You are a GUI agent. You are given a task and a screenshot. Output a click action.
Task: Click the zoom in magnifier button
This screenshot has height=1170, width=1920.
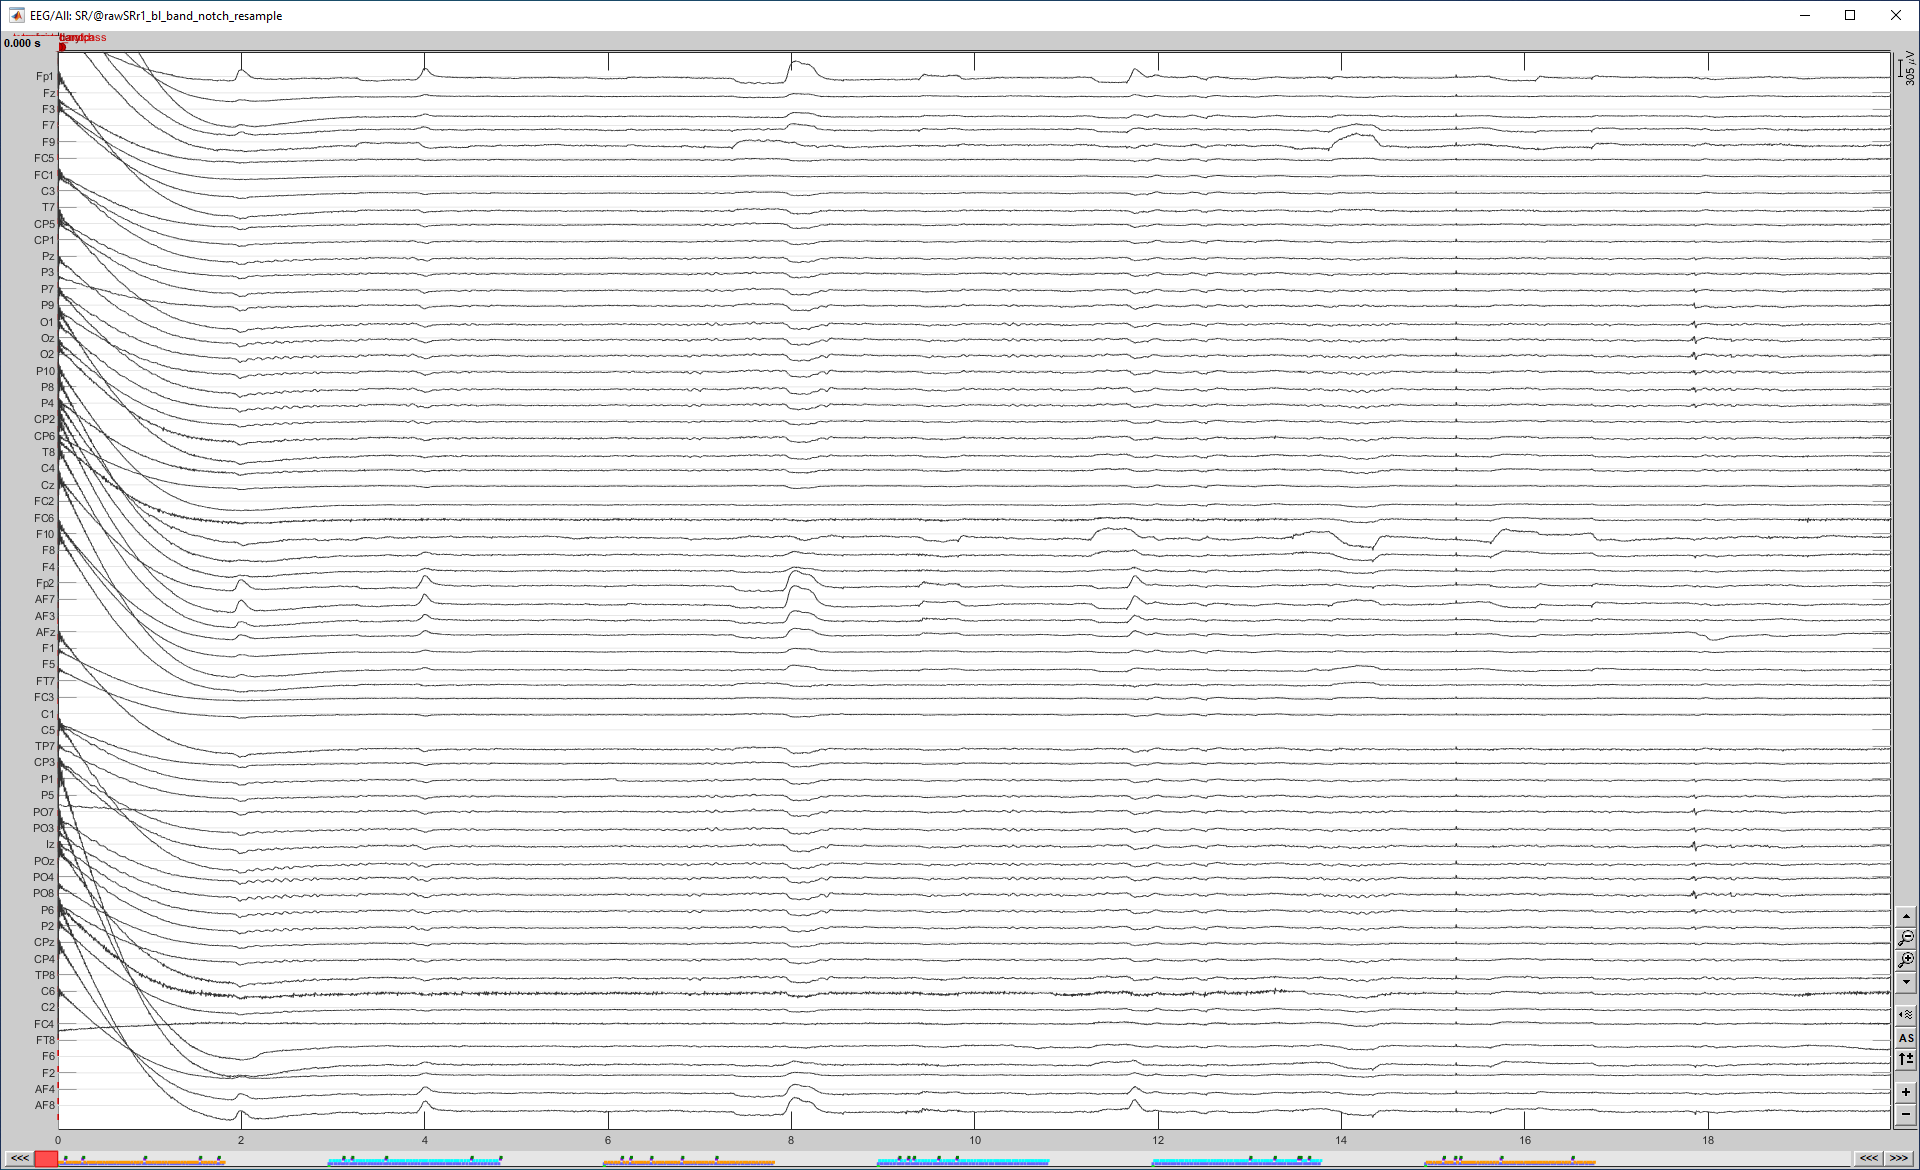pyautogui.click(x=1906, y=960)
